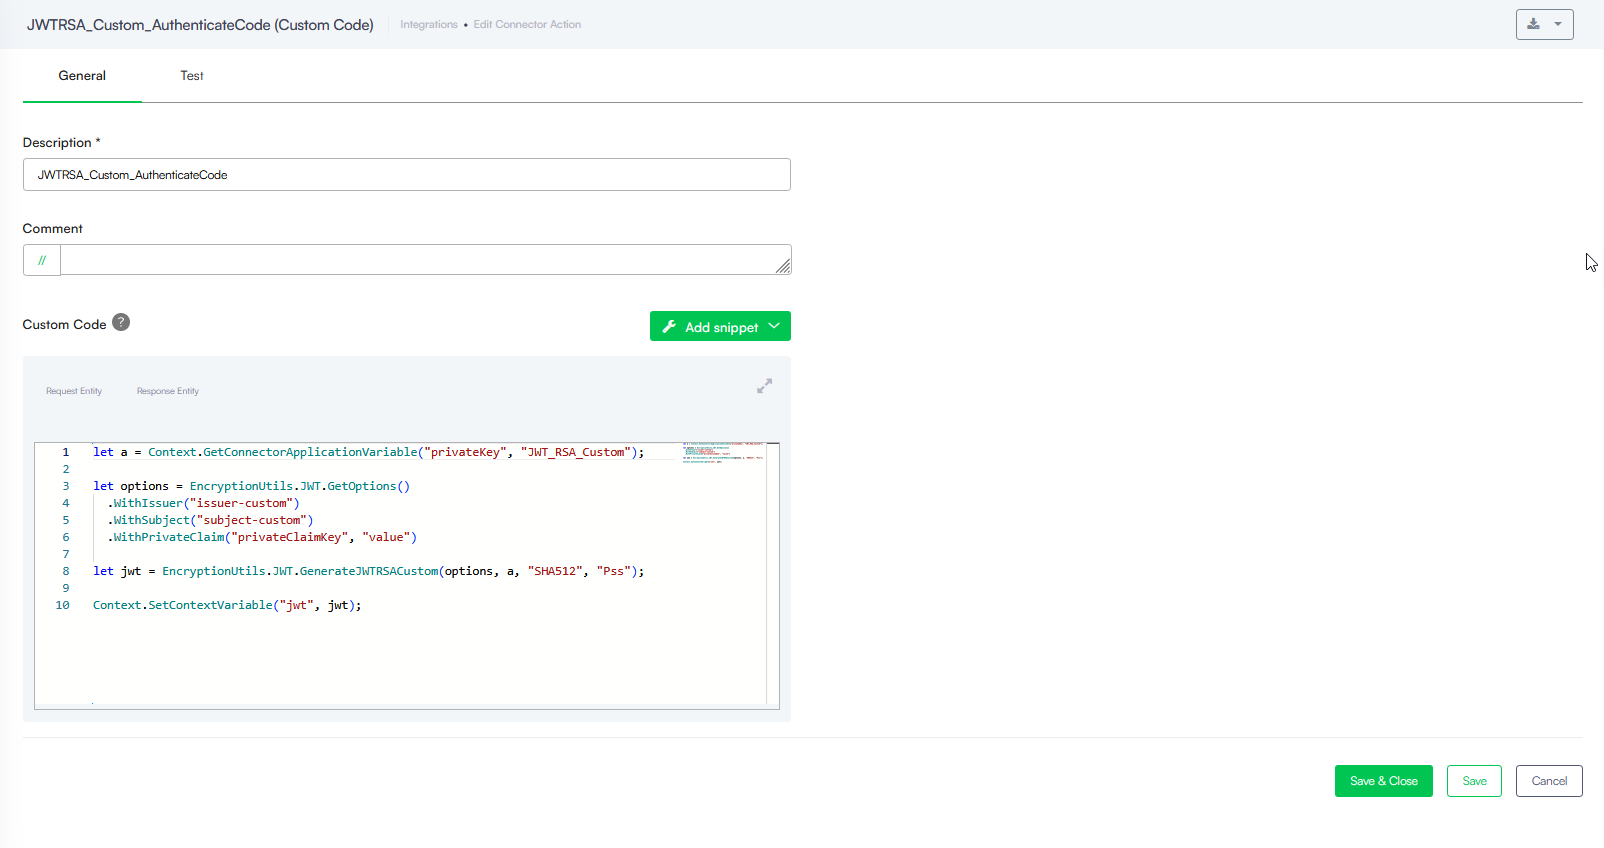The image size is (1604, 848).
Task: Open the Response Entity tab
Action: [168, 391]
